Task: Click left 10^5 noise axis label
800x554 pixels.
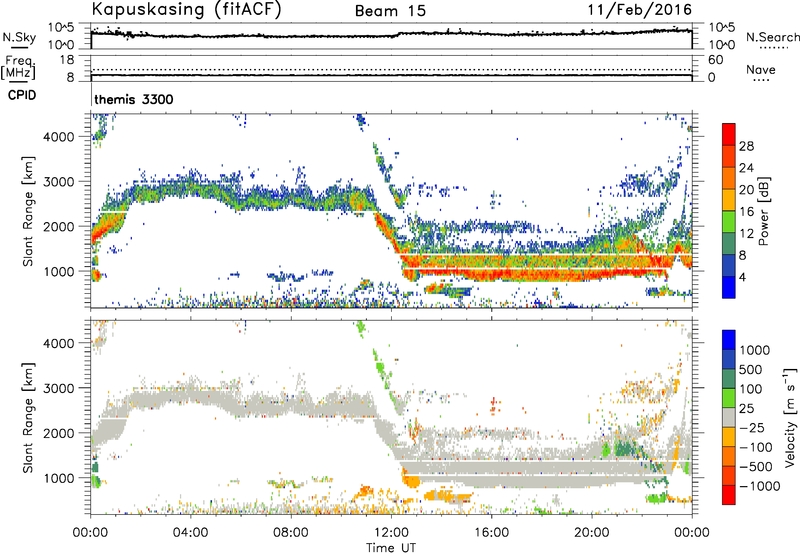Action: click(61, 28)
